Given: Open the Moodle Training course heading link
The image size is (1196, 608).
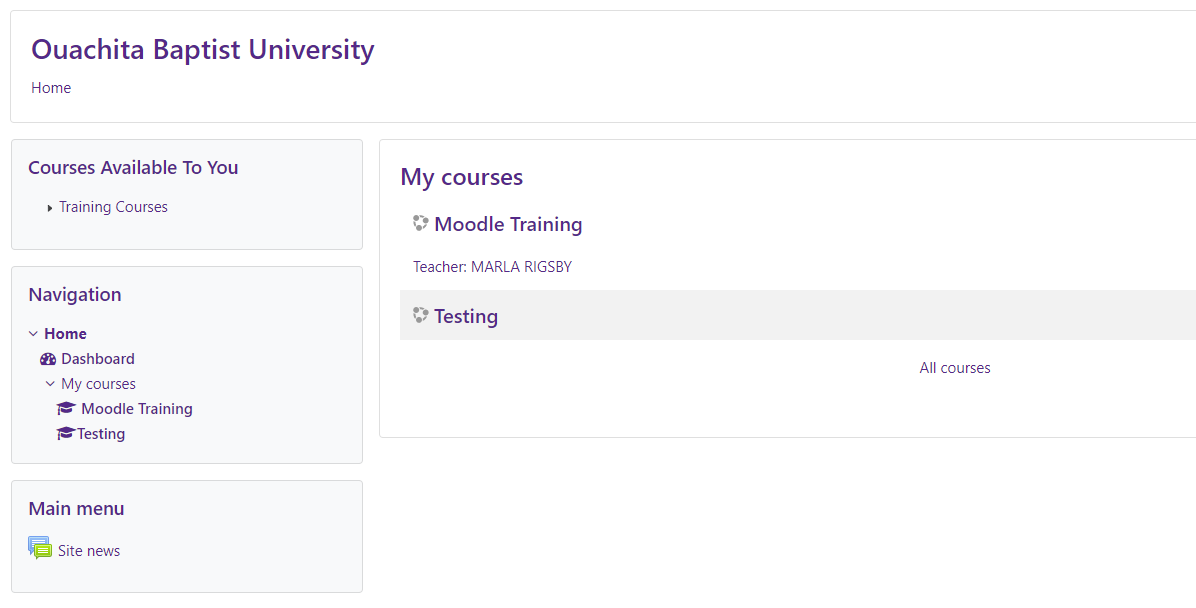Looking at the screenshot, I should tap(508, 224).
